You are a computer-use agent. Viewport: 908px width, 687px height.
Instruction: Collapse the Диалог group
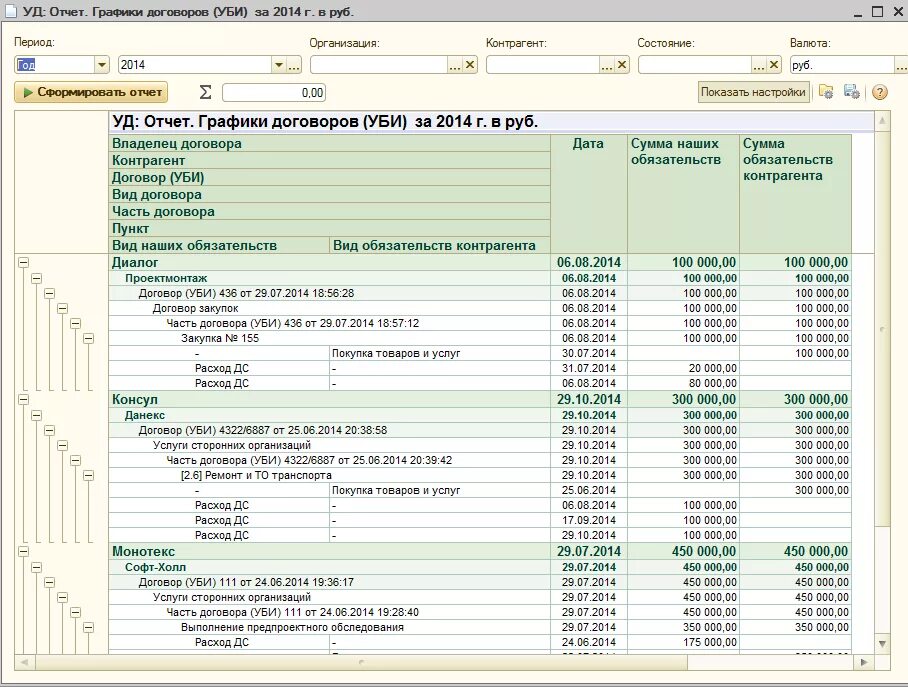pyautogui.click(x=23, y=262)
